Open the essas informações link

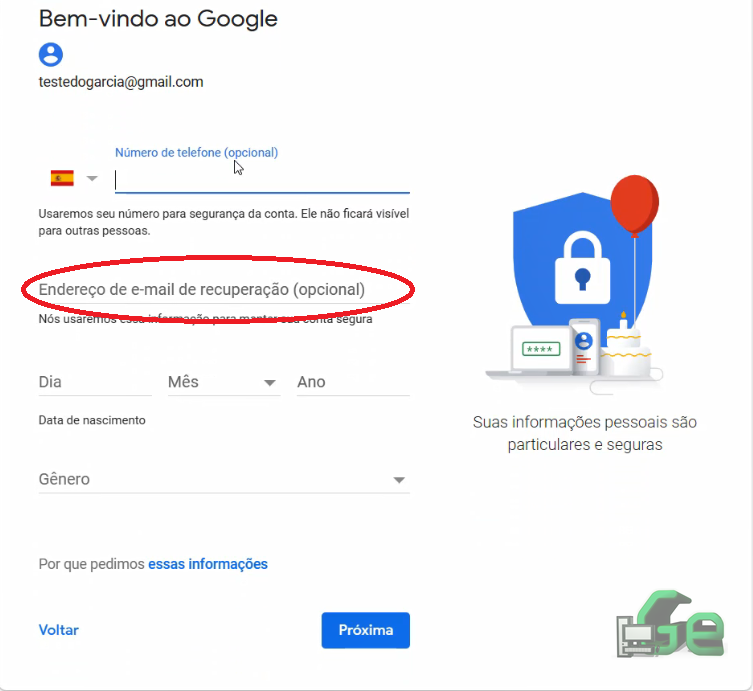[x=207, y=564]
